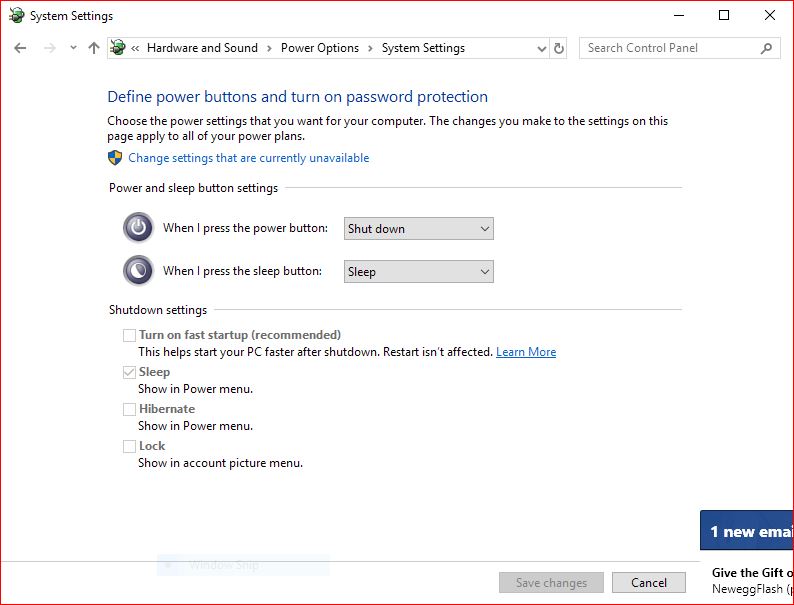Viewport: 794px width, 605px height.
Task: Open the recent locations dropdown arrow
Action: click(73, 48)
